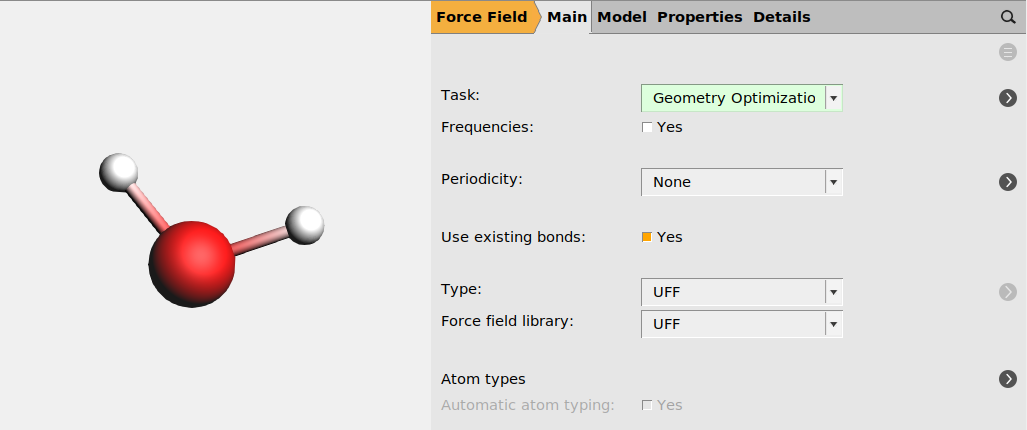The height and width of the screenshot is (430, 1027).
Task: Toggle the Use existing bonds checkbox
Action: coord(647,237)
